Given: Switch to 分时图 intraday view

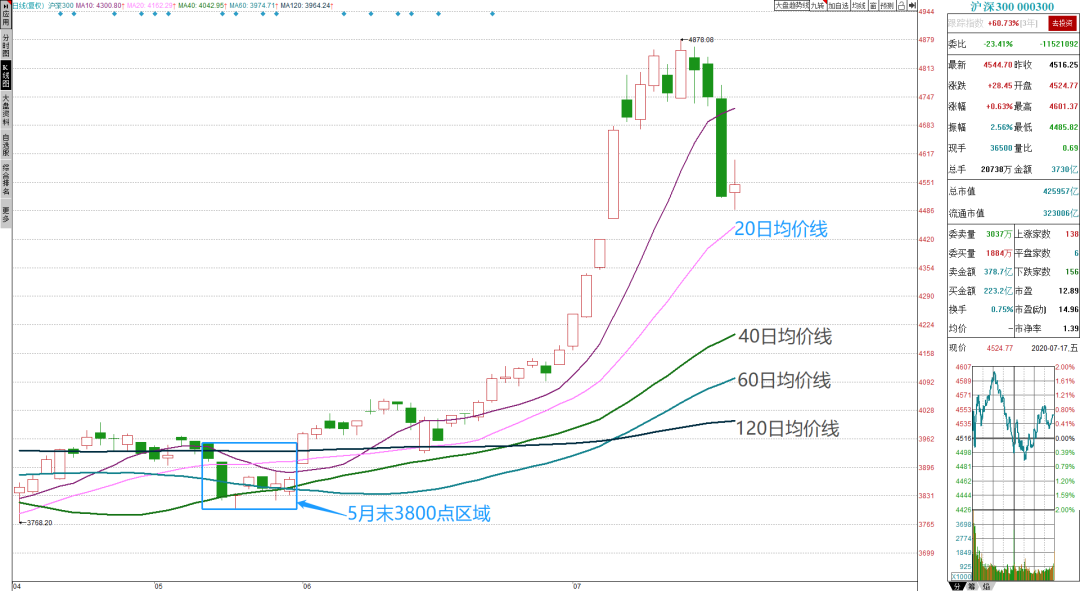Looking at the screenshot, I should point(6,45).
